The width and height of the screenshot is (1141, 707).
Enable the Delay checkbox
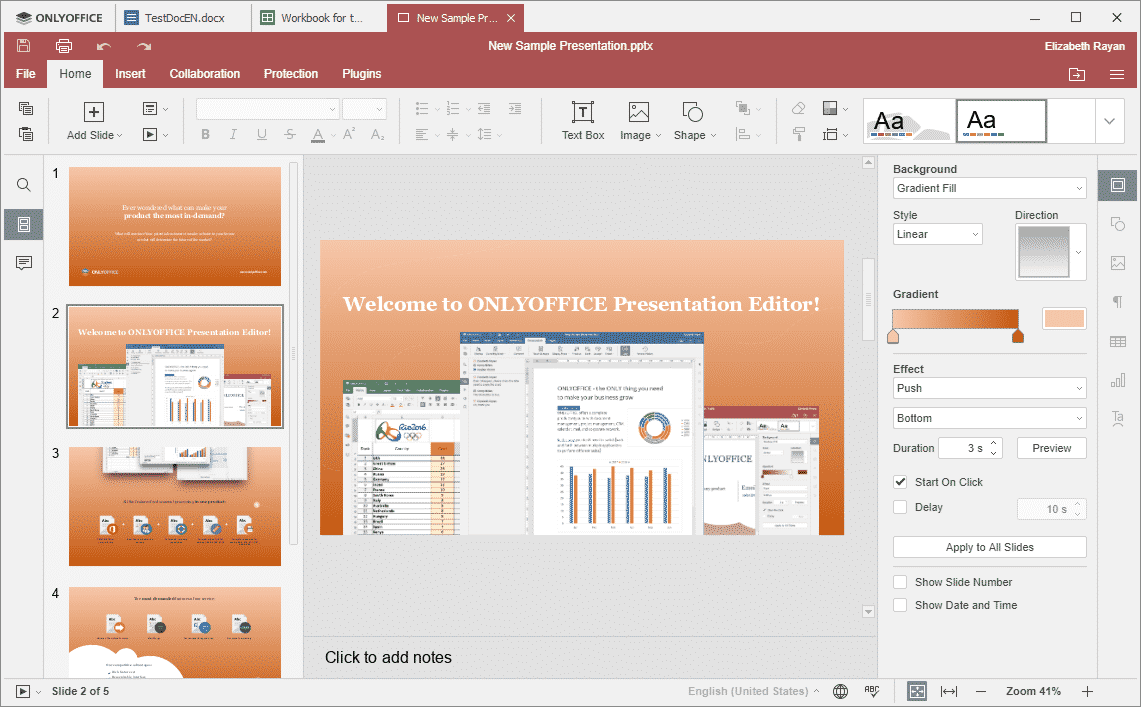[x=900, y=507]
